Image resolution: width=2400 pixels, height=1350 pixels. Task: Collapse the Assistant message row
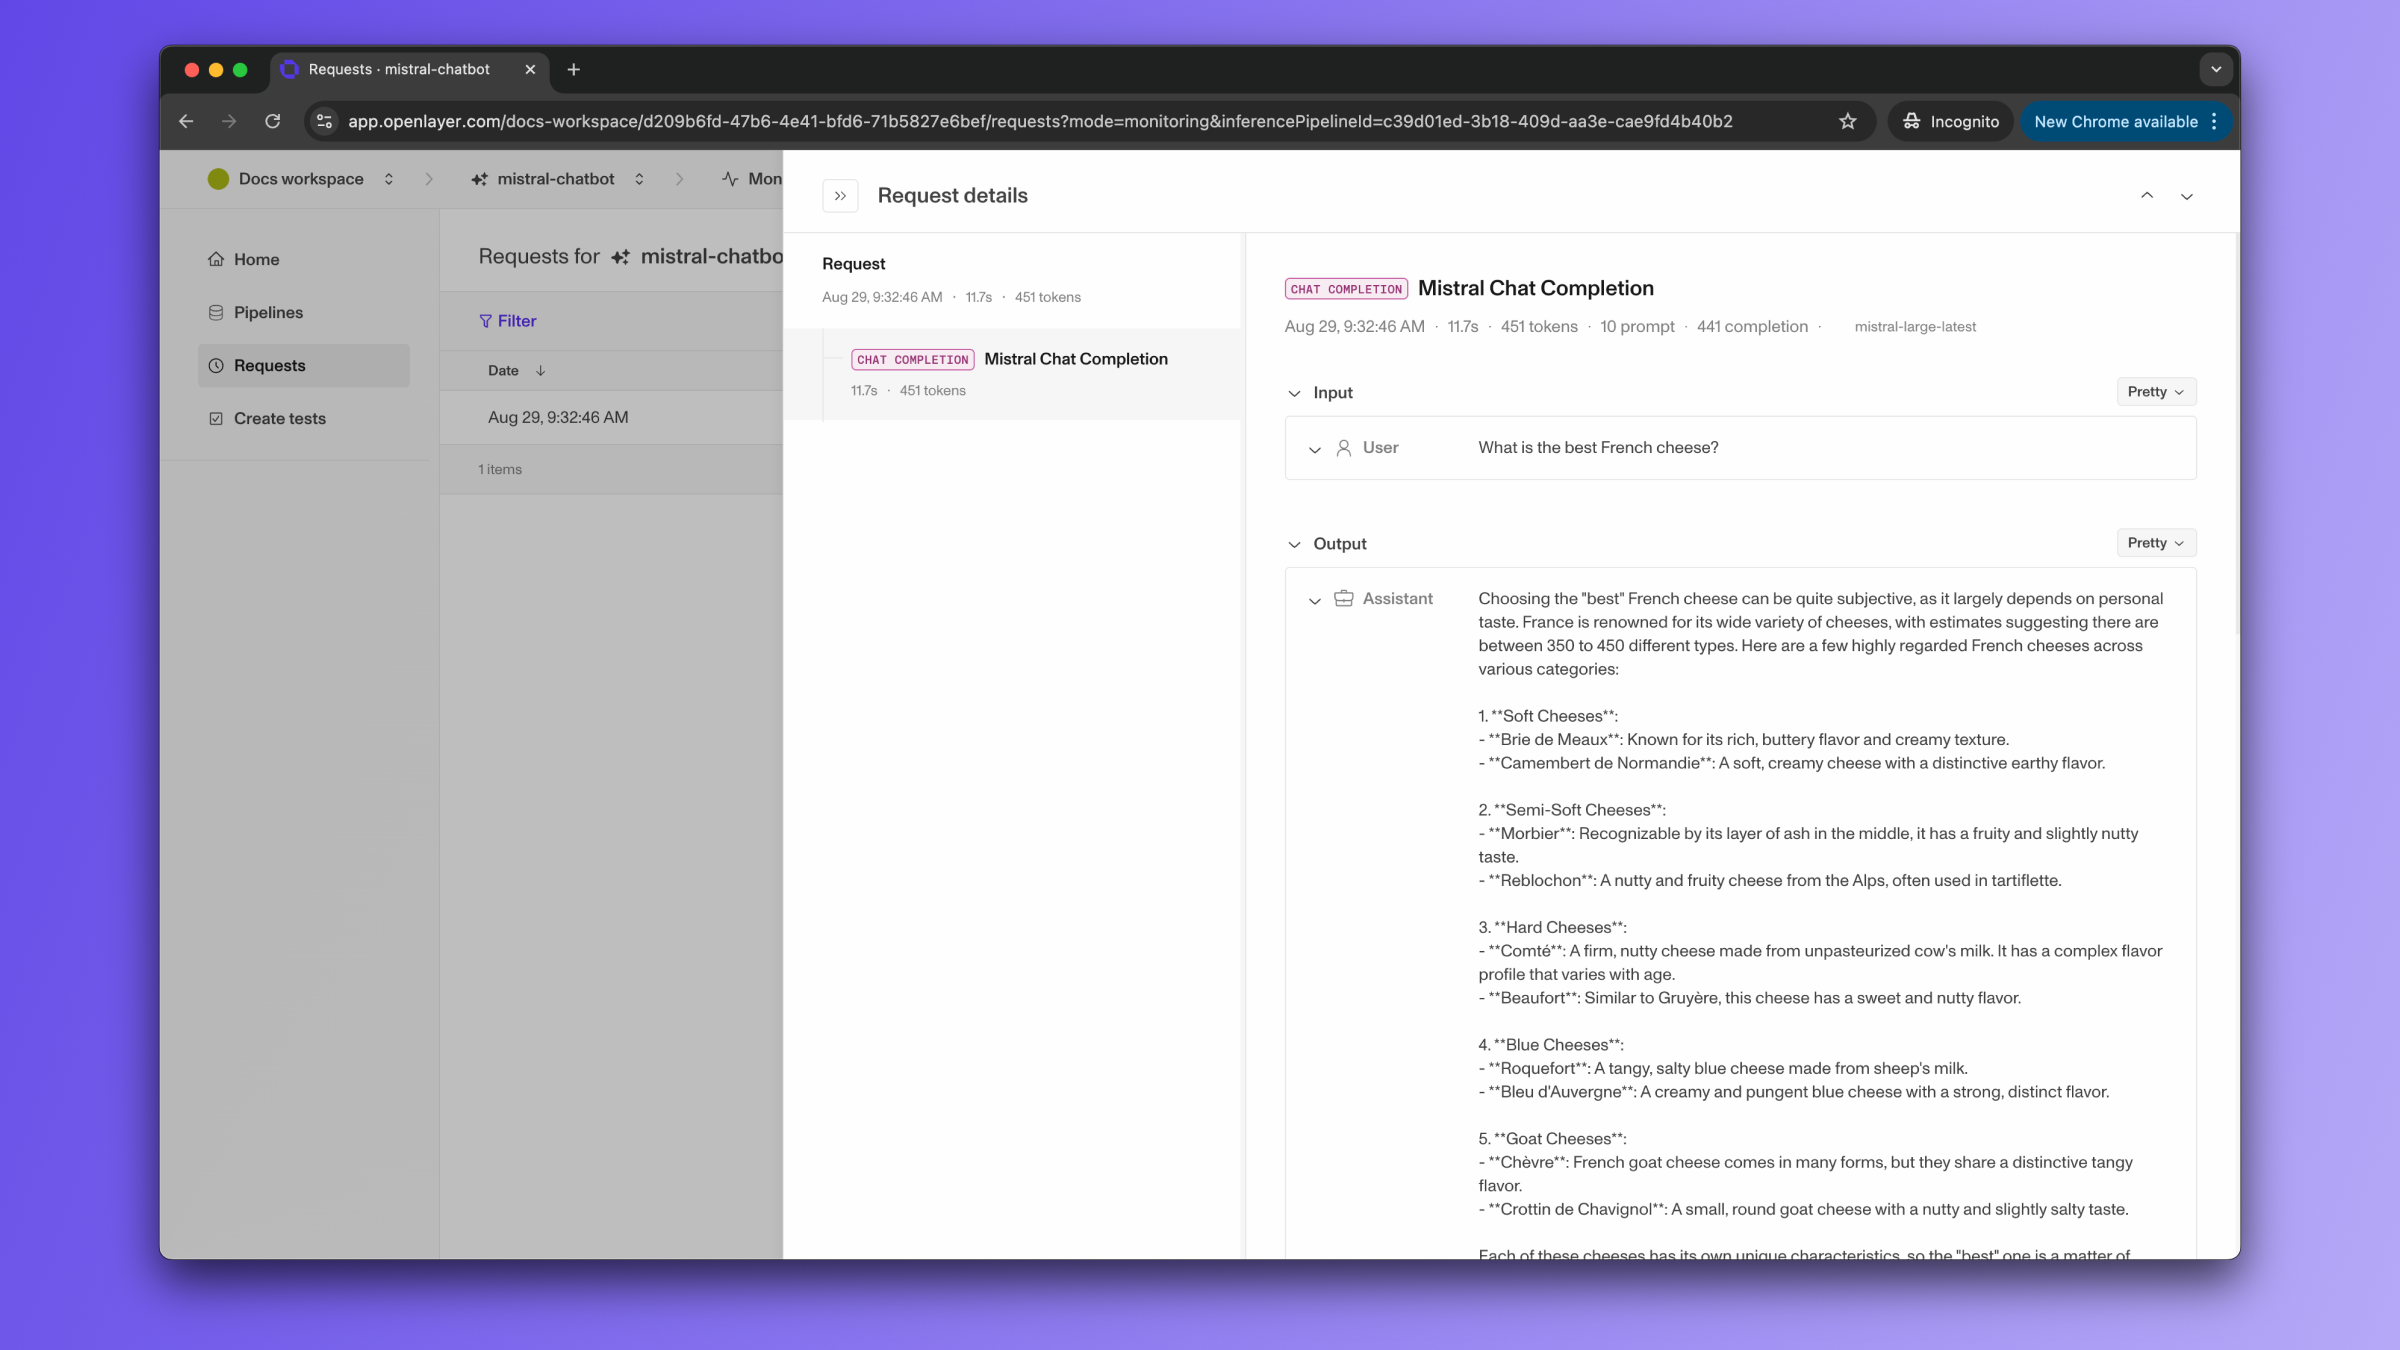1314,600
